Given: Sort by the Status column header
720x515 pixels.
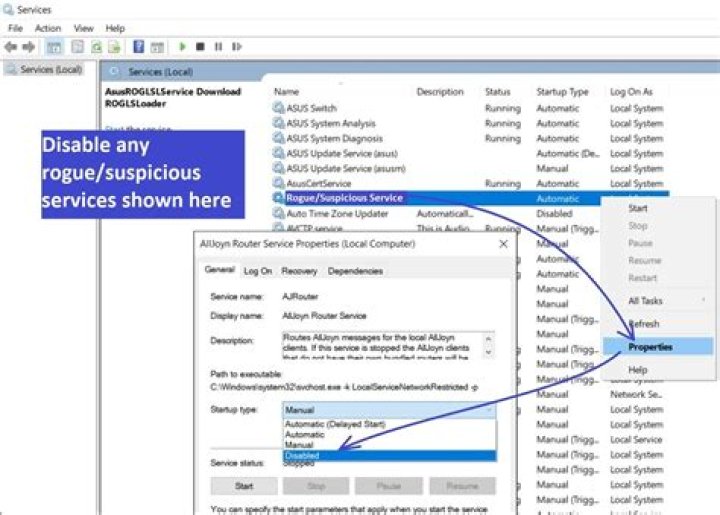Looking at the screenshot, I should [x=498, y=92].
